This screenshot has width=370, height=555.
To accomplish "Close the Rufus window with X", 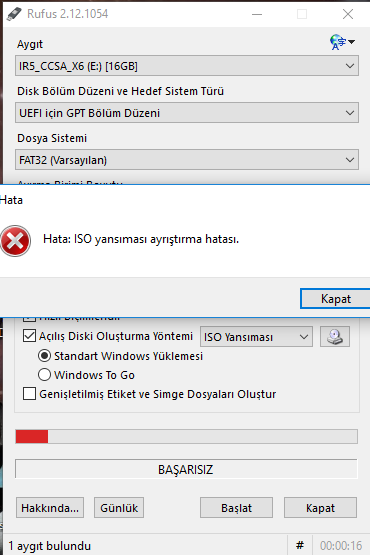I will click(348, 14).
